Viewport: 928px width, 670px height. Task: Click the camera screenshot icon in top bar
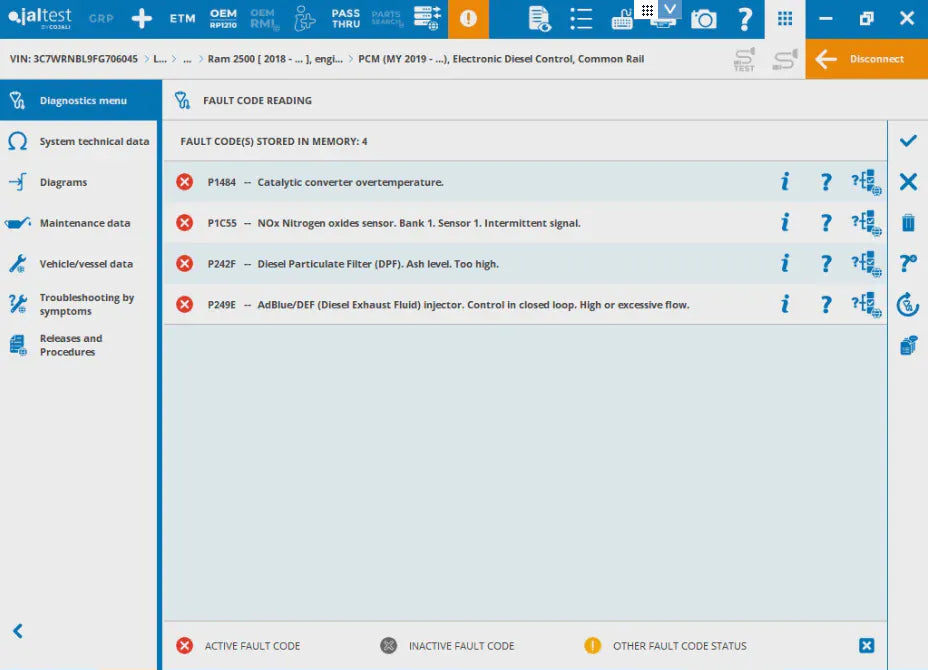[x=704, y=19]
